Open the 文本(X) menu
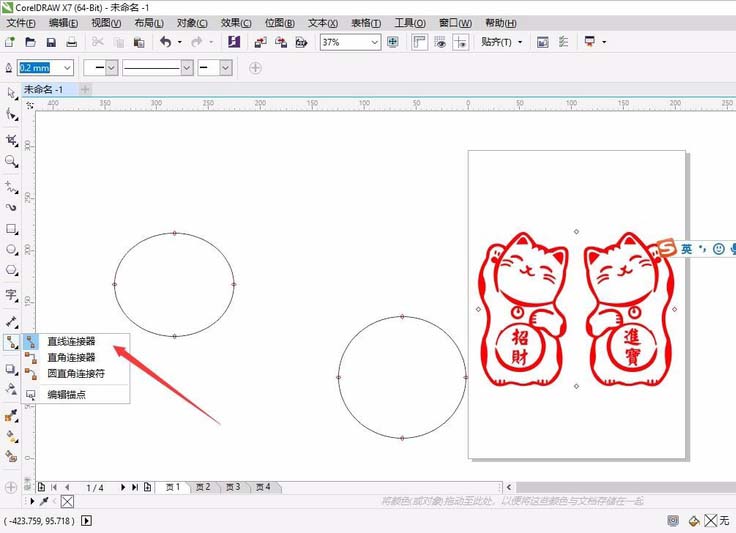The image size is (736, 533). click(322, 23)
